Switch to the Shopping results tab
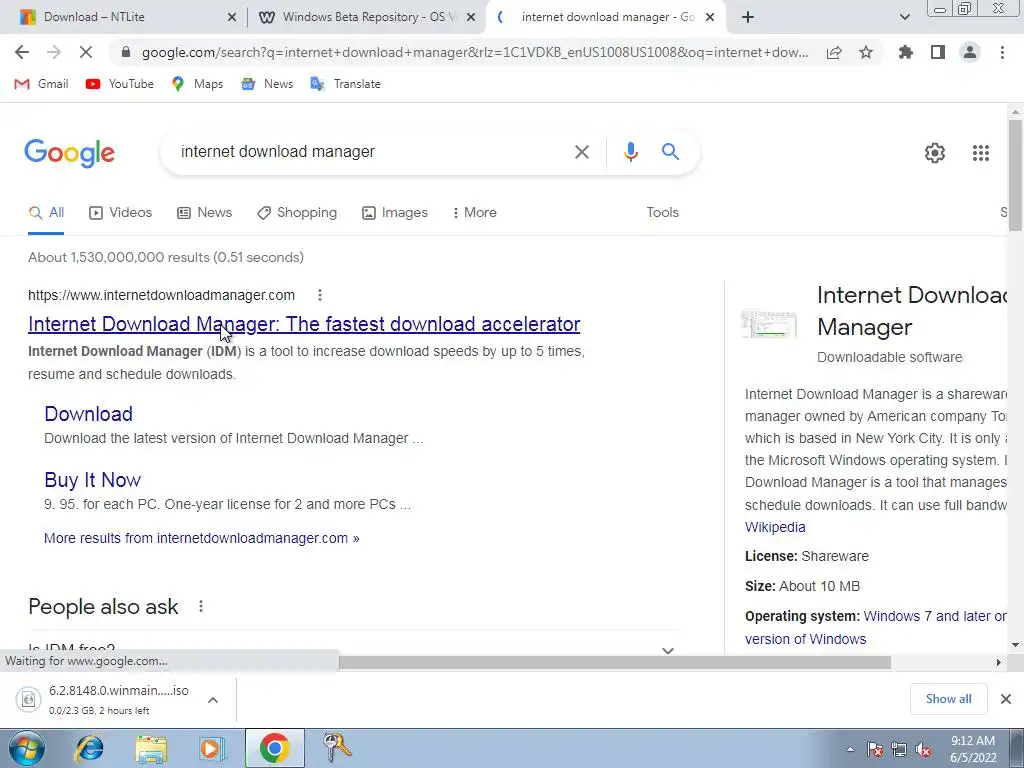This screenshot has width=1024, height=768. [297, 213]
